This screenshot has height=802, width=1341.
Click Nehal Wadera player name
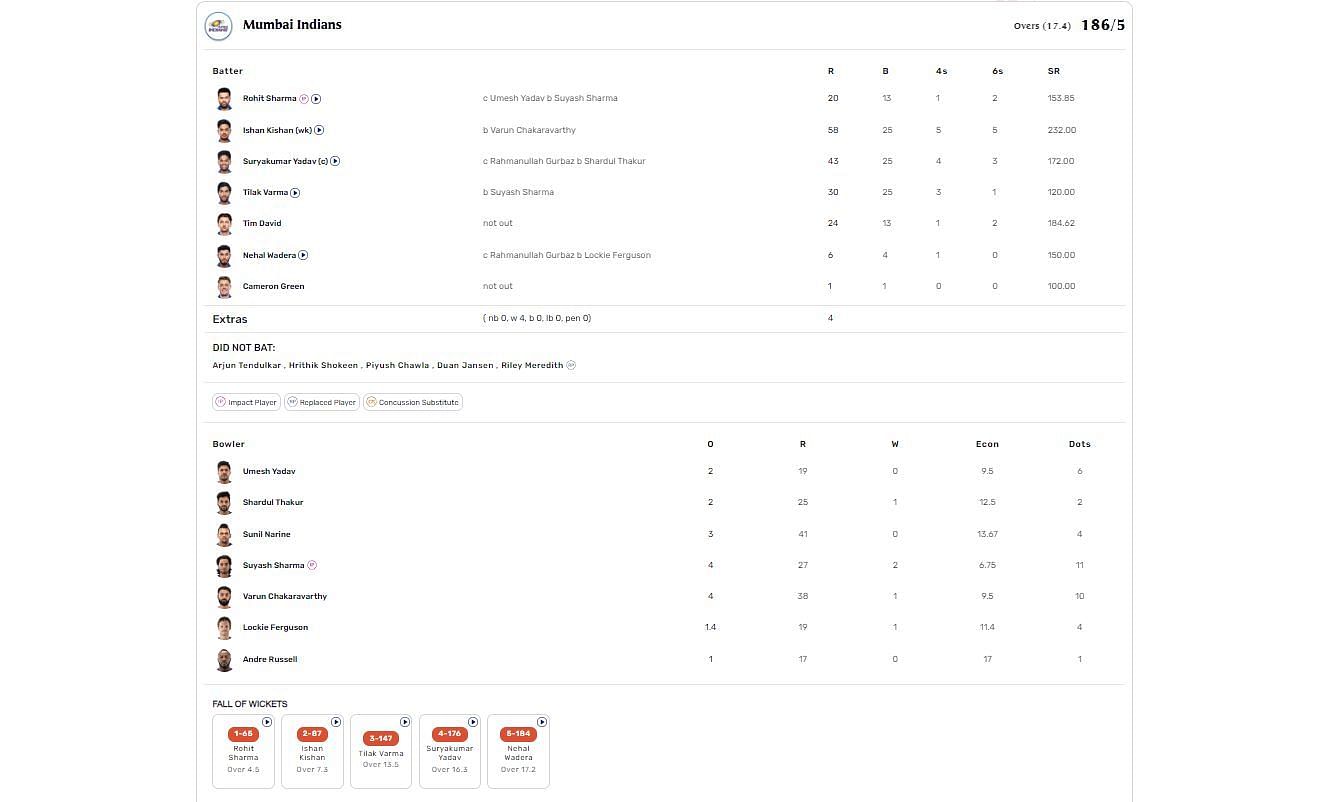pos(269,255)
